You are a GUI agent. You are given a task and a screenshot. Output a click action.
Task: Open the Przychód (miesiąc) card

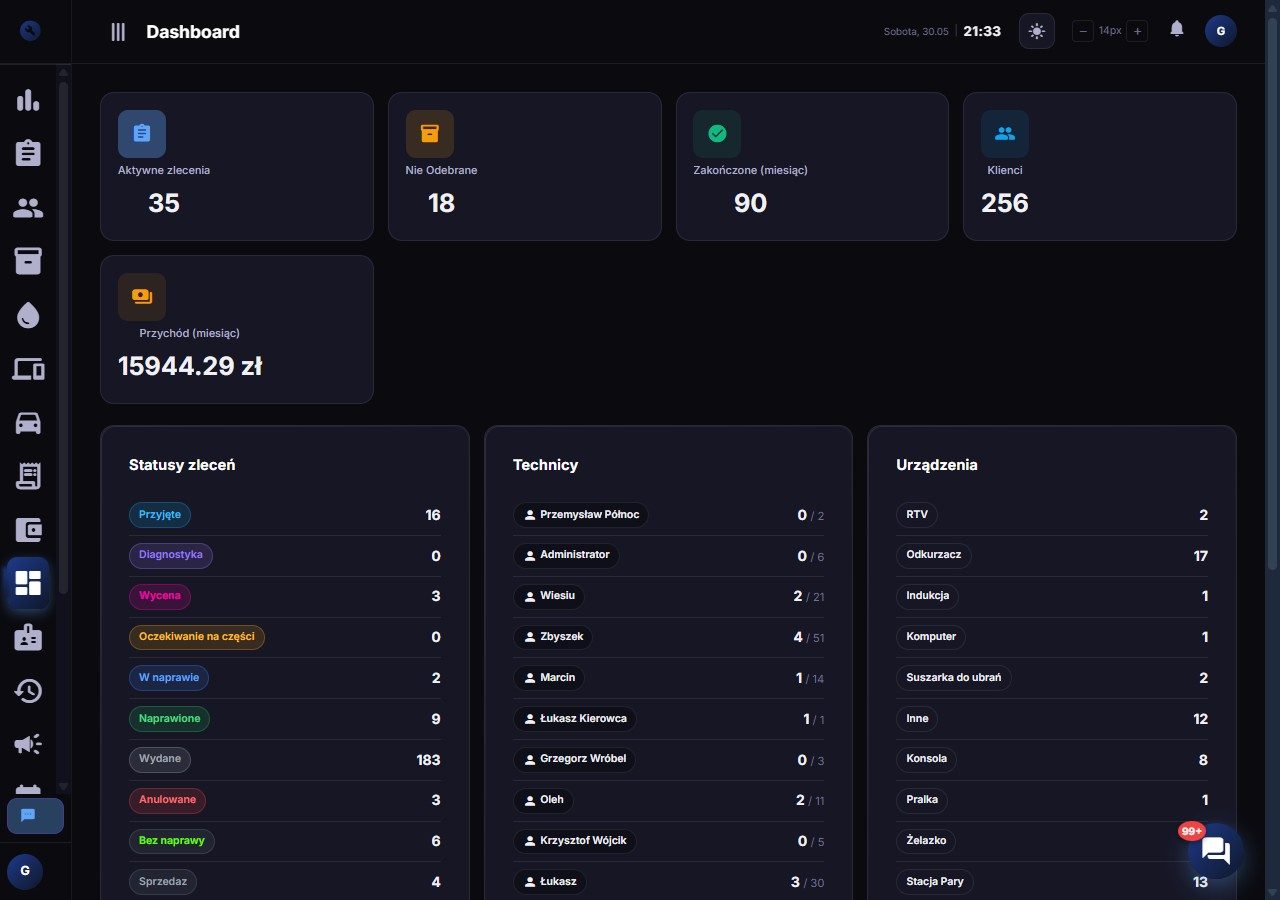coord(237,330)
